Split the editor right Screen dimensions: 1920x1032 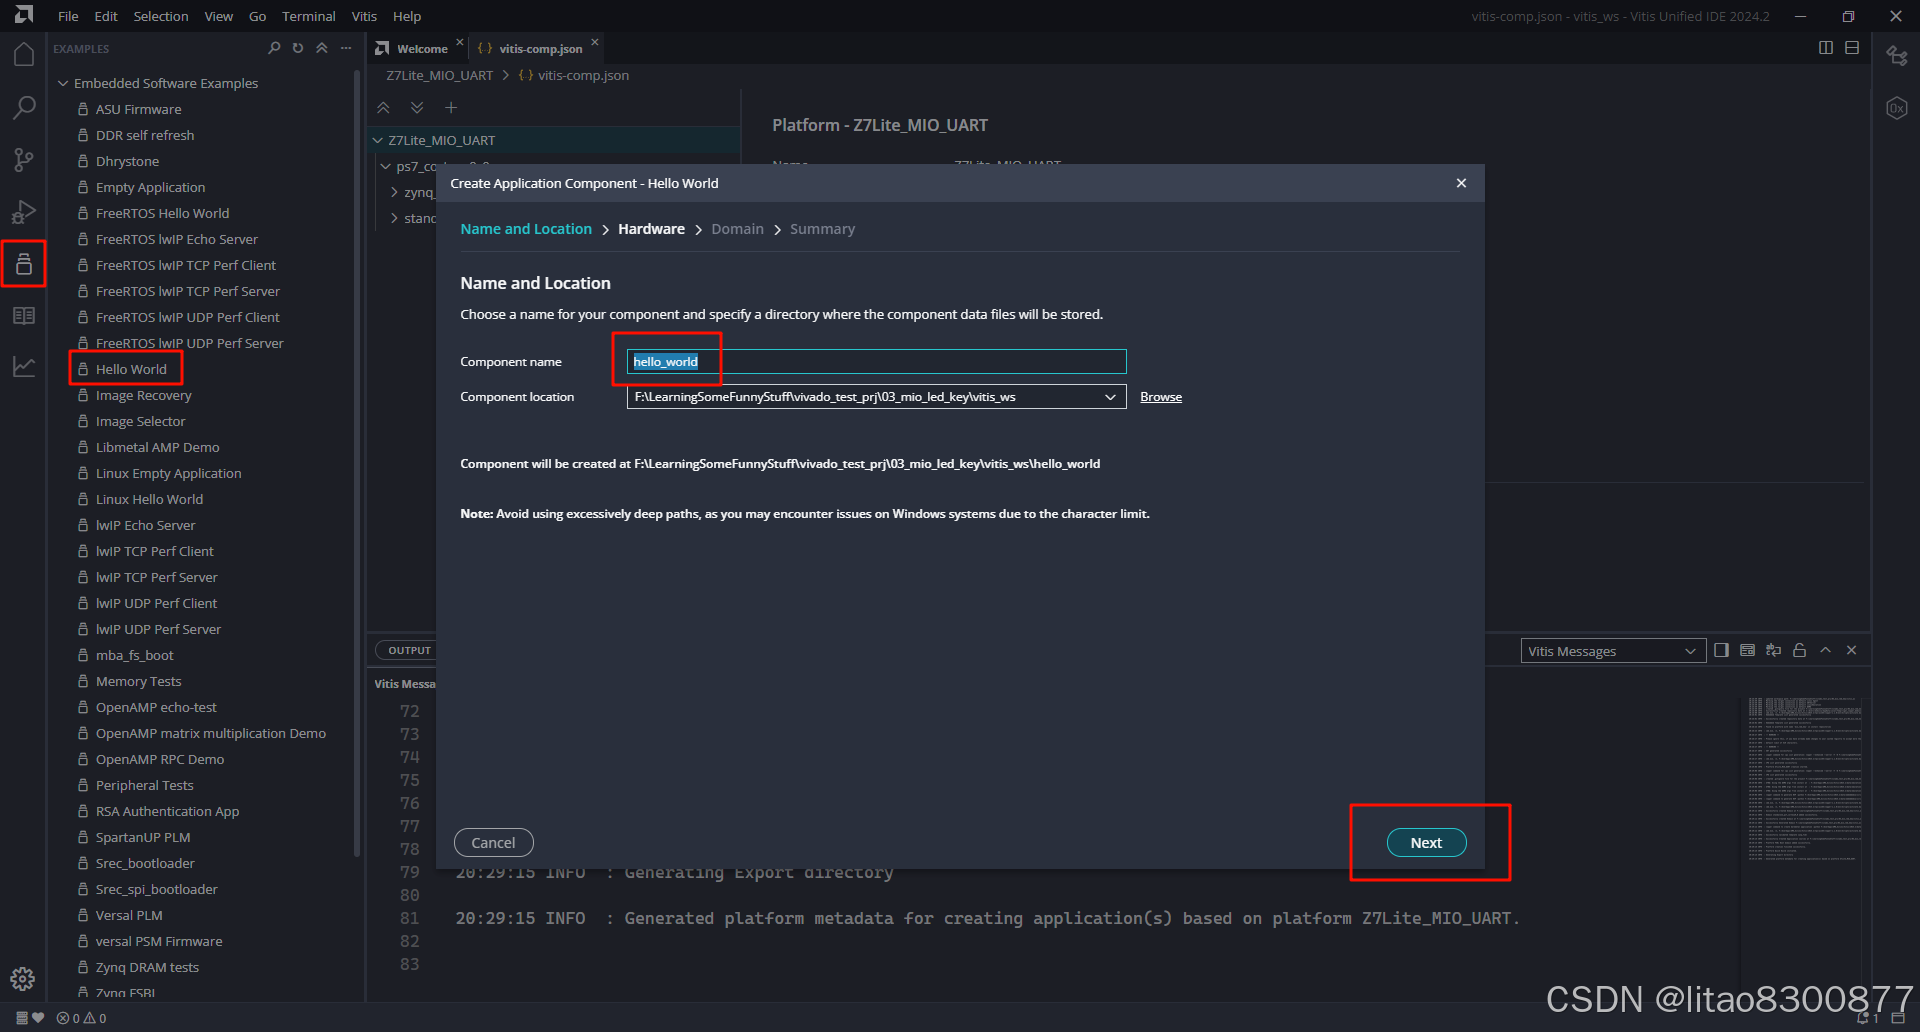tap(1826, 48)
